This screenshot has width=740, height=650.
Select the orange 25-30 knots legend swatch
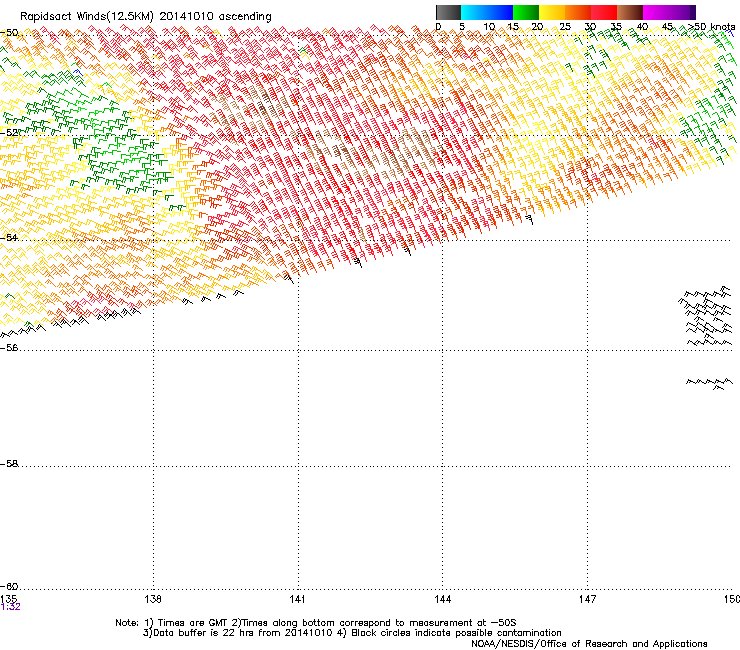coord(578,12)
